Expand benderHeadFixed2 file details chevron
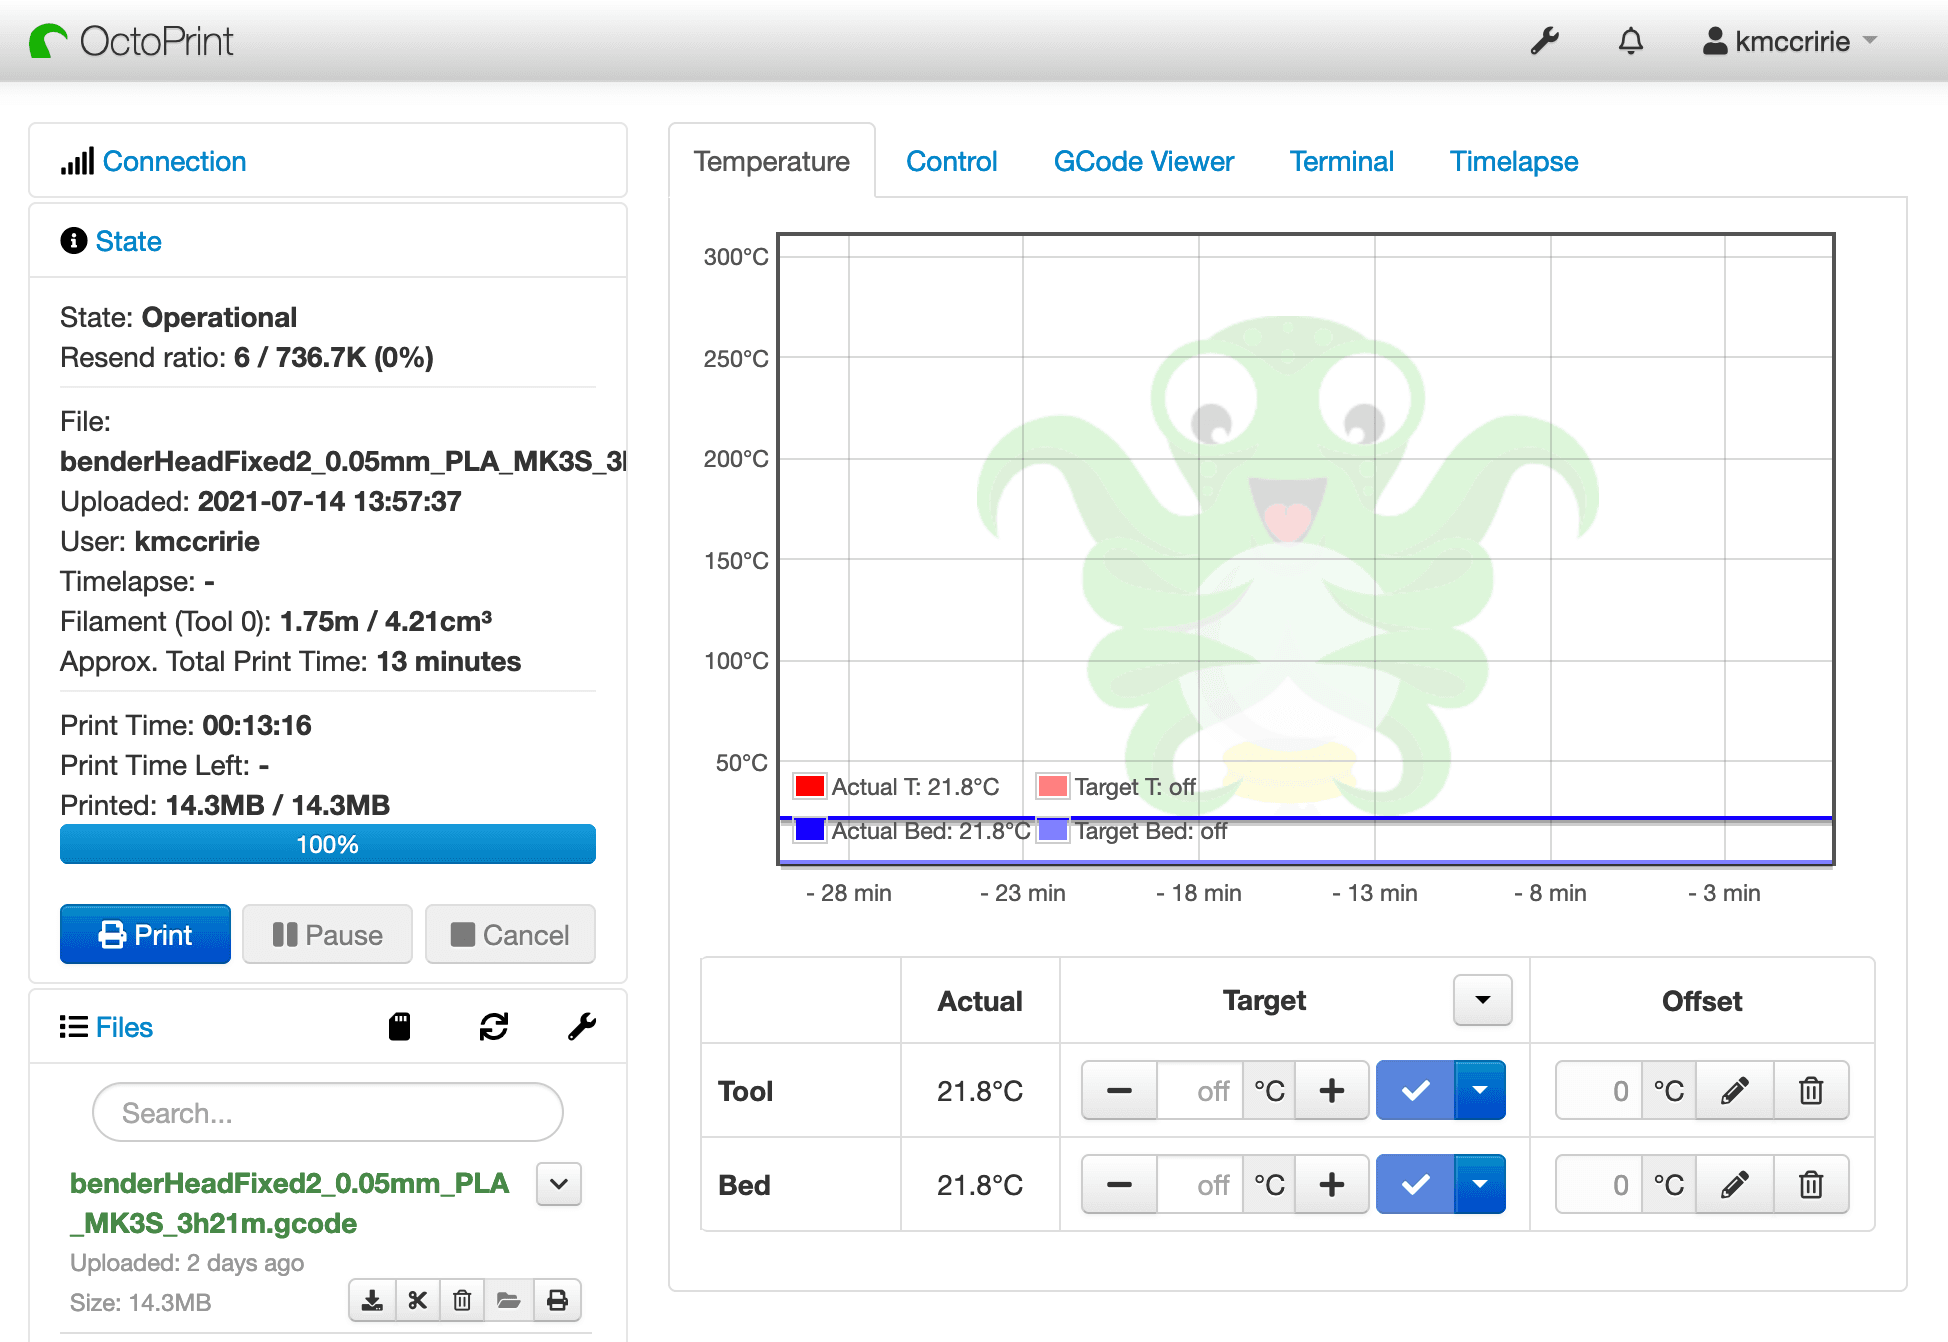This screenshot has height=1342, width=1948. [x=559, y=1184]
